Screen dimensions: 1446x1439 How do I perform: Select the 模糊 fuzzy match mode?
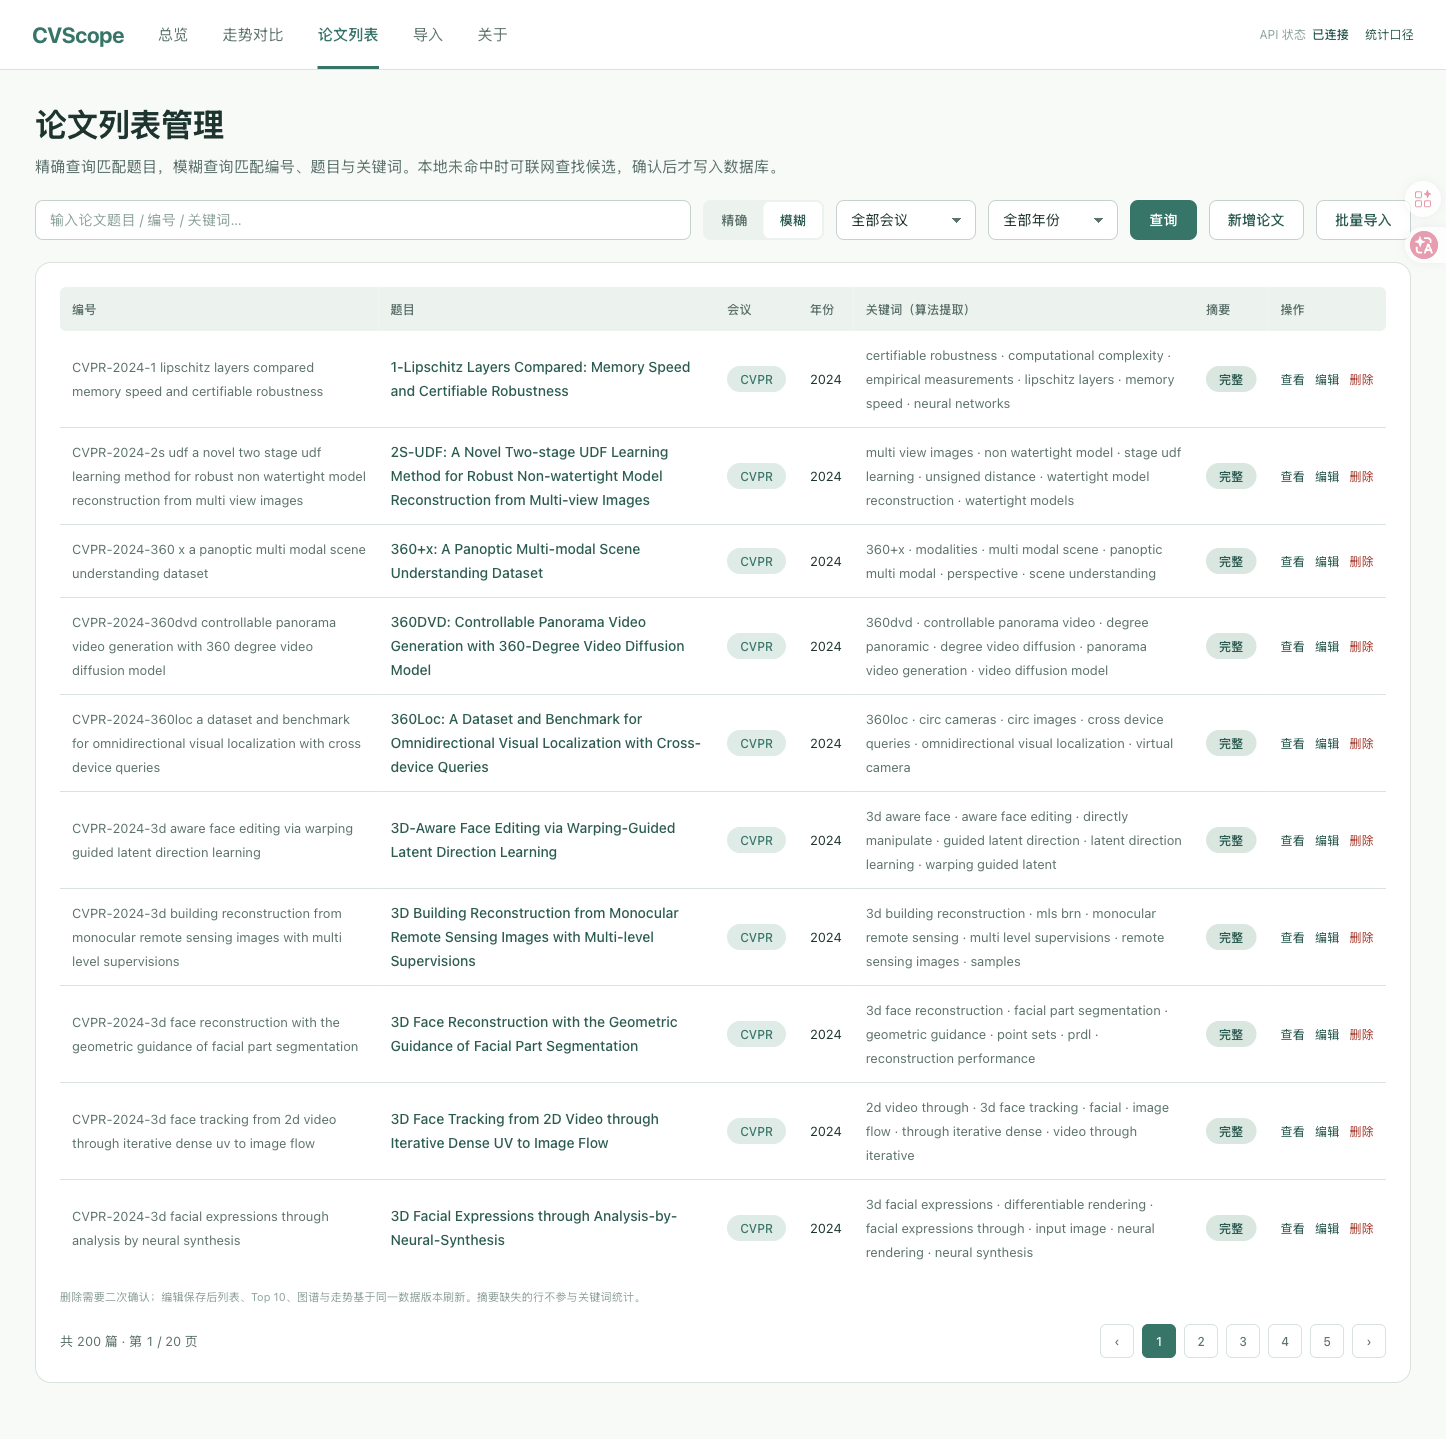[x=793, y=220]
